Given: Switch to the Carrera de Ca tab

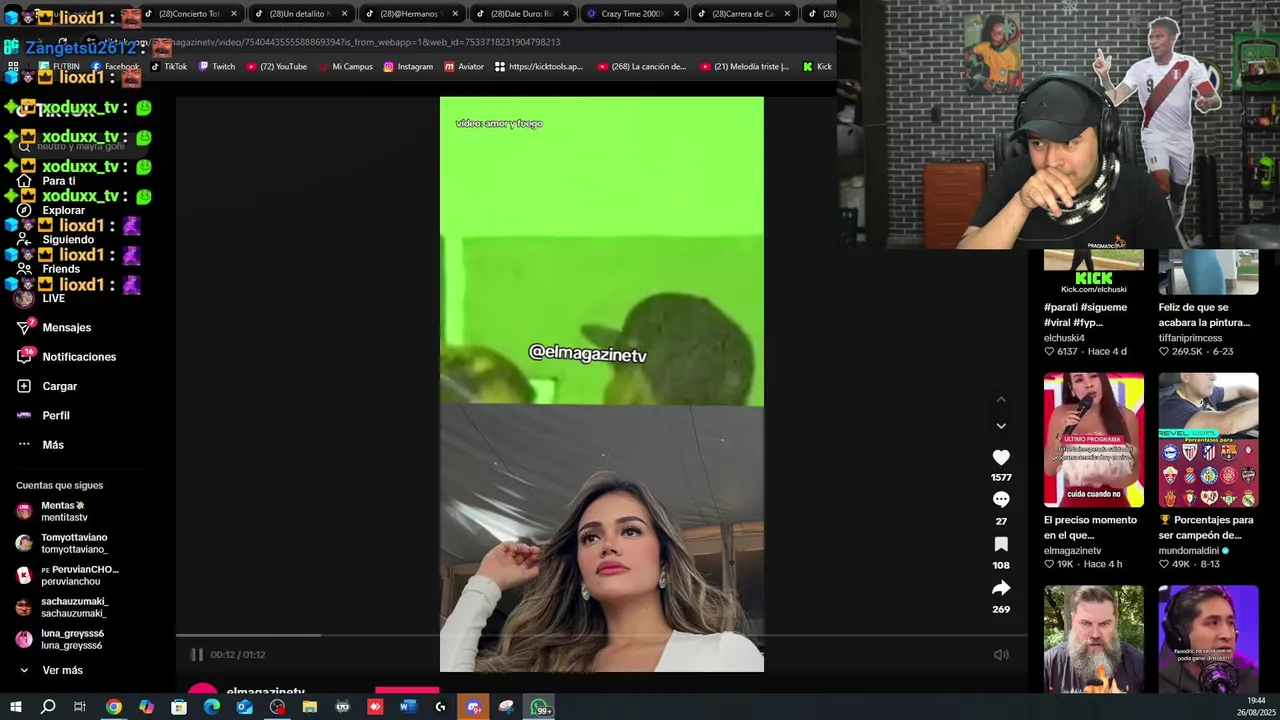Looking at the screenshot, I should coord(741,14).
